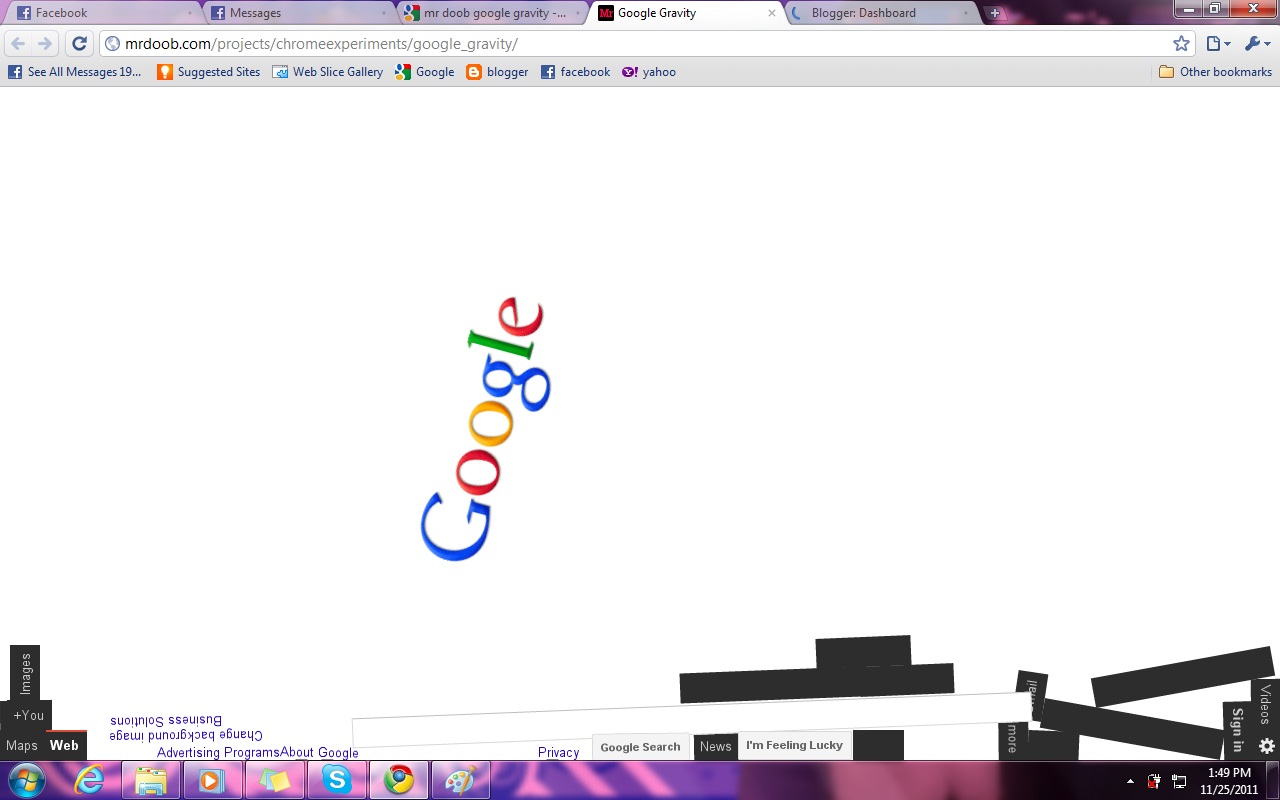Image resolution: width=1280 pixels, height=800 pixels.
Task: Open Windows Media Player from taskbar
Action: tap(213, 780)
